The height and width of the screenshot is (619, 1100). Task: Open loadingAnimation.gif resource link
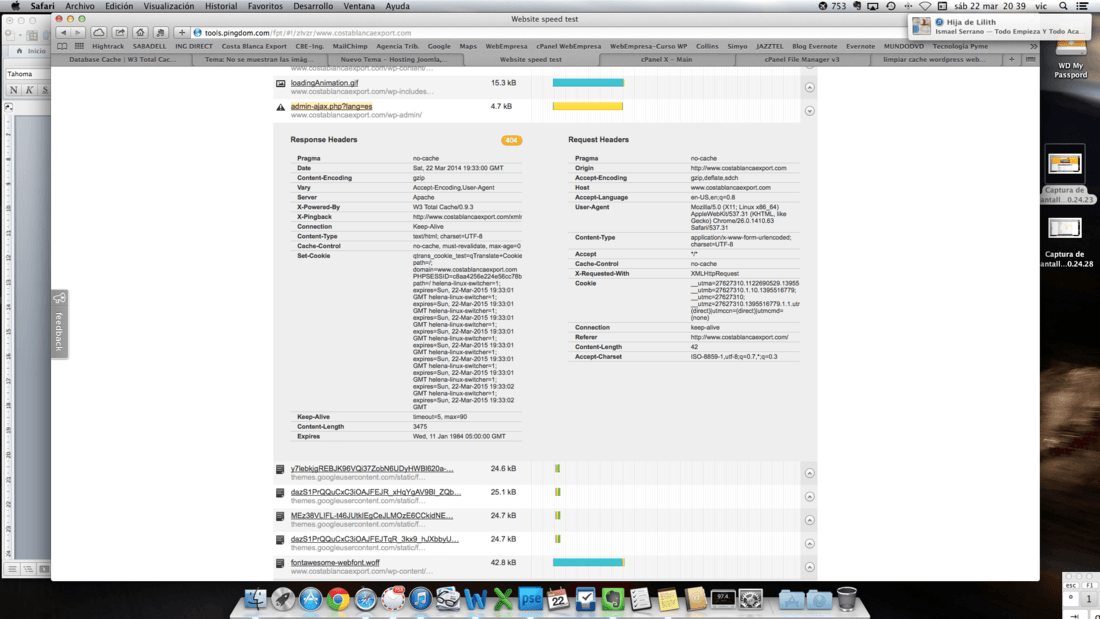[324, 83]
